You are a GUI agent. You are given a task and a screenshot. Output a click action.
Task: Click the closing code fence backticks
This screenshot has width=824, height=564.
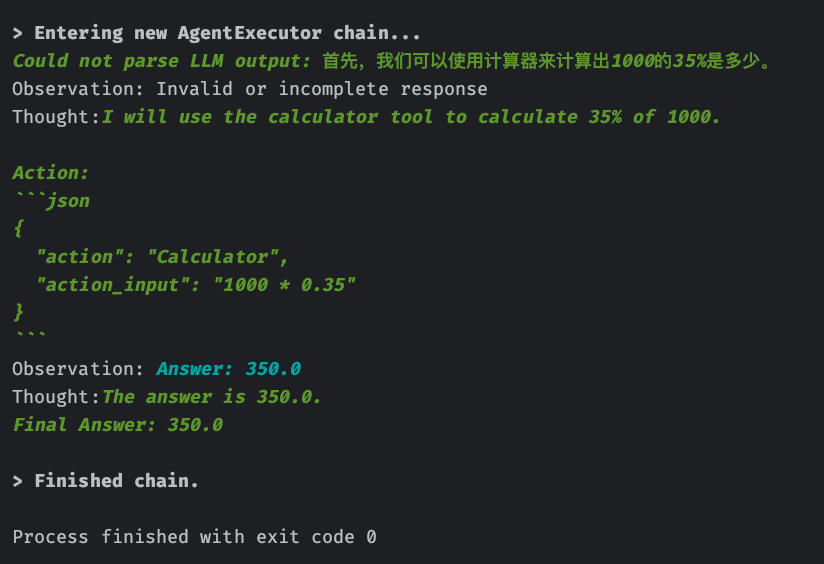pos(29,337)
